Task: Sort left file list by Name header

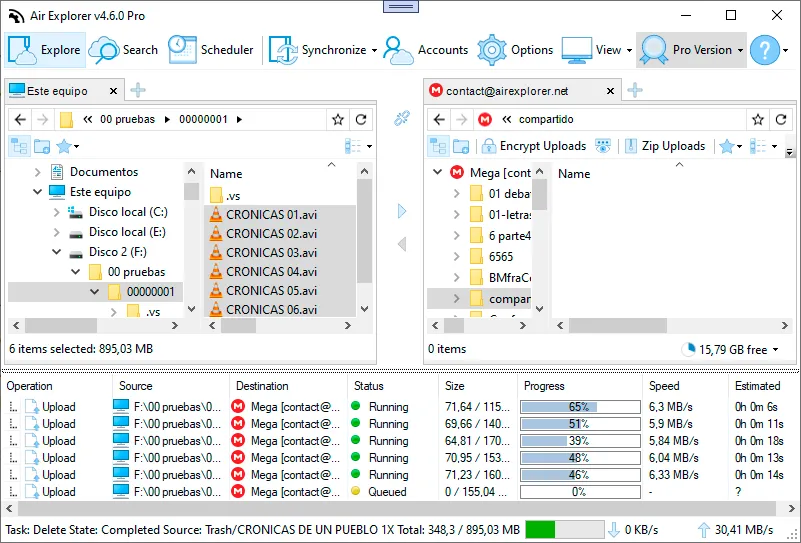Action: pos(226,174)
